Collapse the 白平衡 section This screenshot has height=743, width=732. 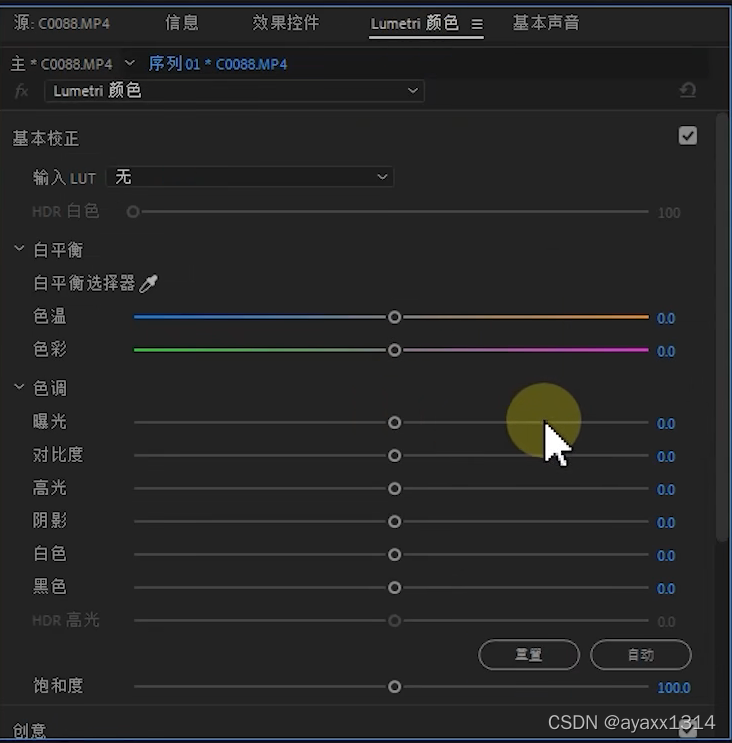19,249
